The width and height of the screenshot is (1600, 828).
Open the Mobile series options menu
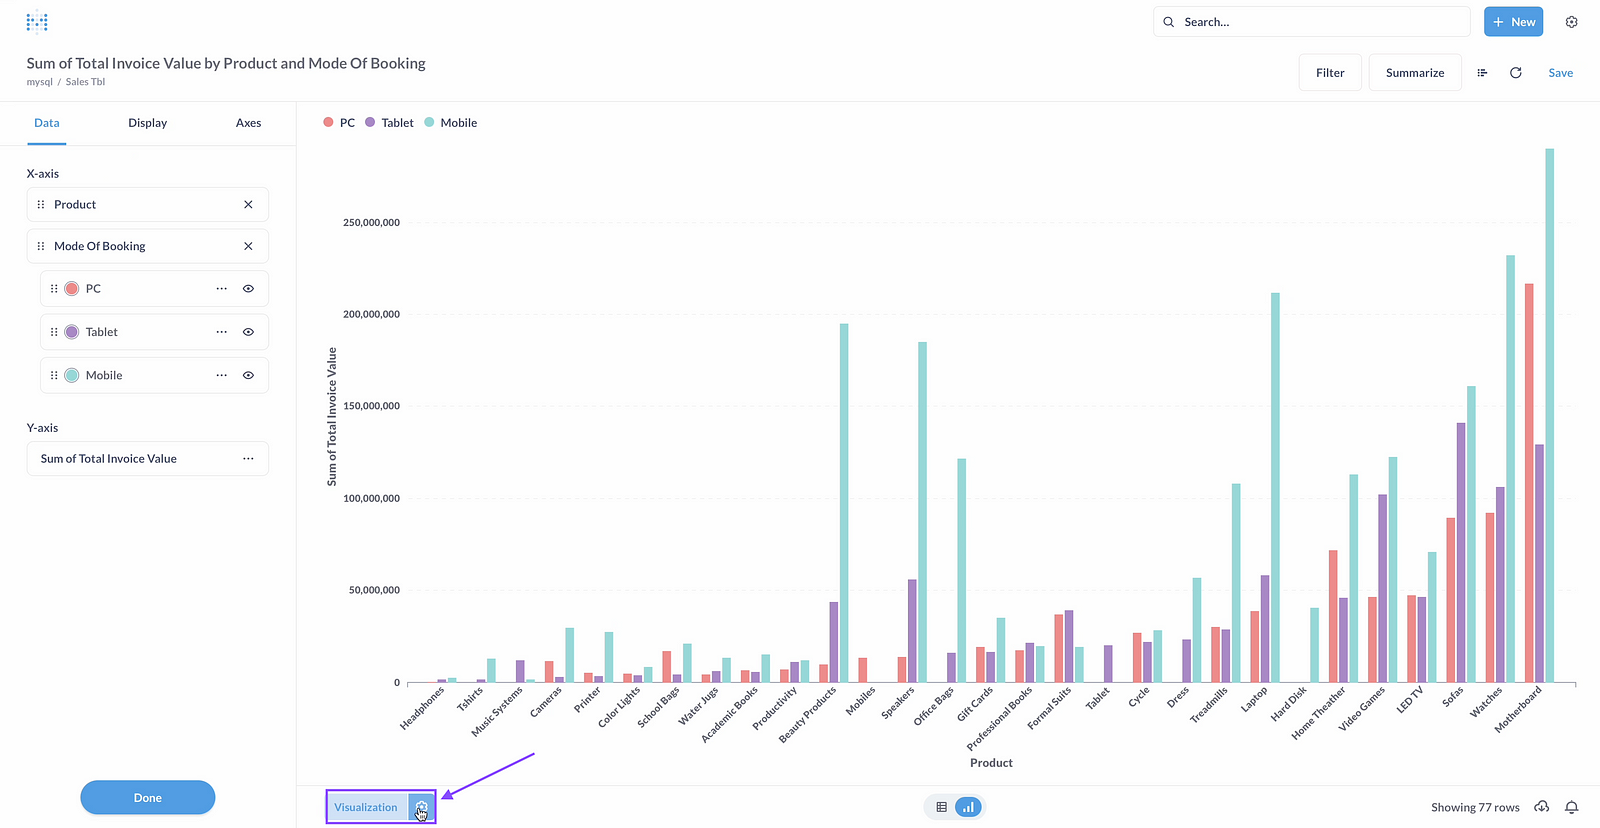[222, 376]
